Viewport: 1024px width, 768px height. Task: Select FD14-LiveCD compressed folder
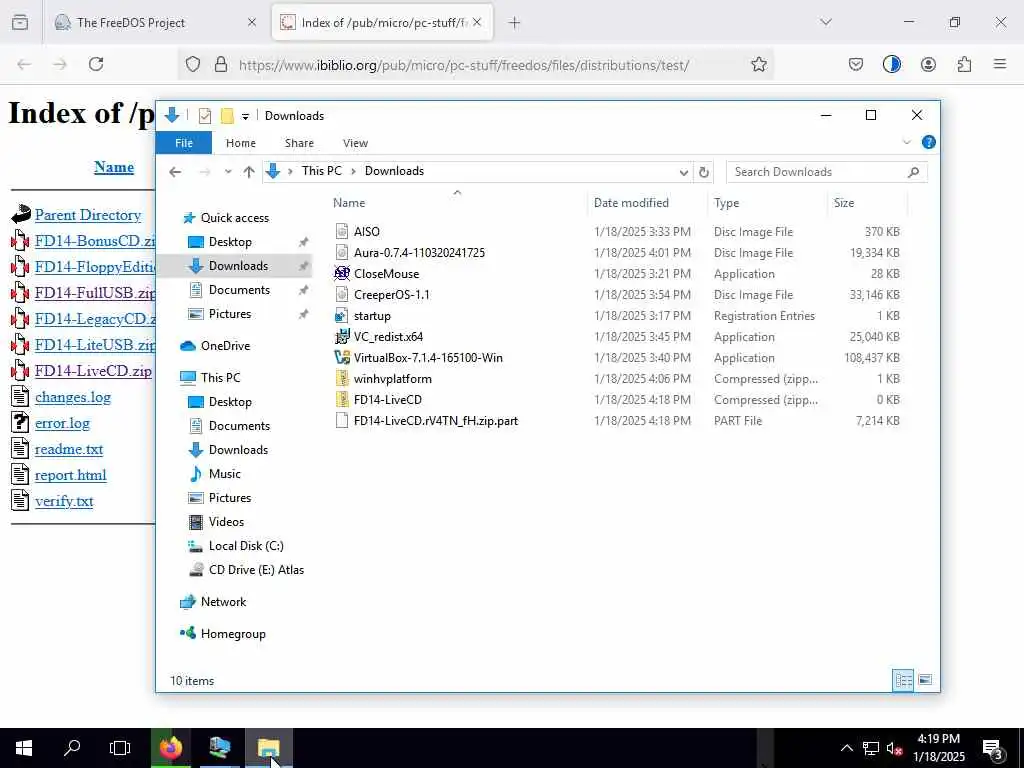pyautogui.click(x=387, y=400)
